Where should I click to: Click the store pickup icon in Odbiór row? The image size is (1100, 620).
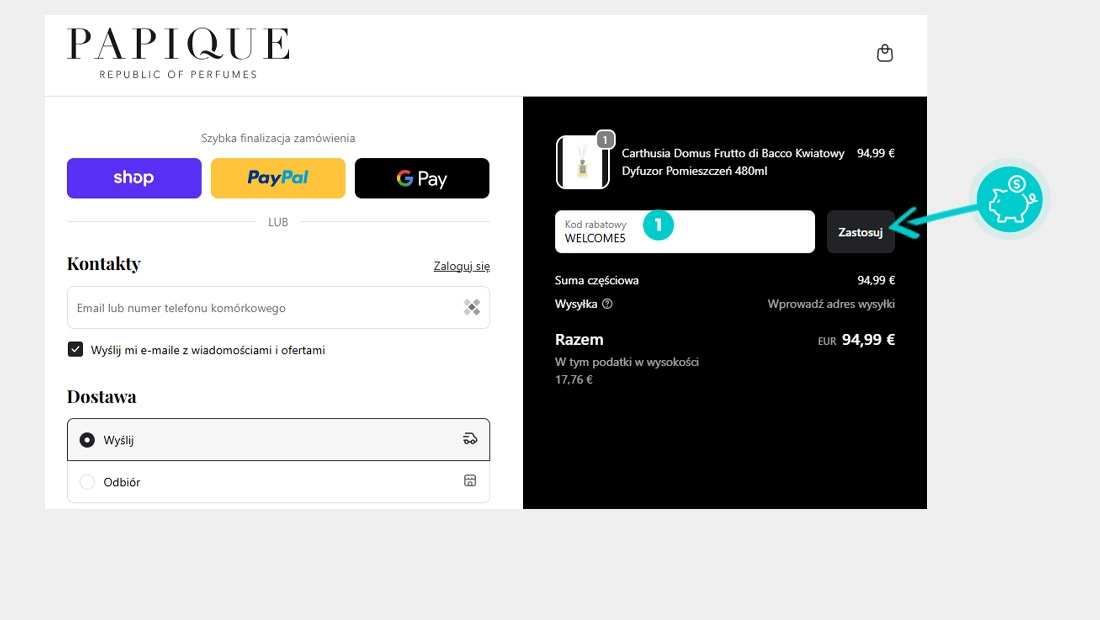tap(470, 481)
